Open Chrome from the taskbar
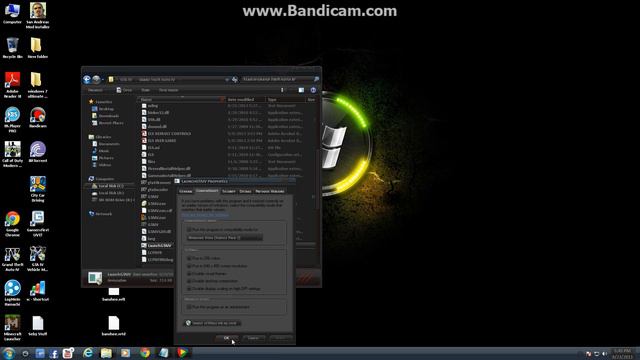The image size is (640, 360). tap(145, 353)
